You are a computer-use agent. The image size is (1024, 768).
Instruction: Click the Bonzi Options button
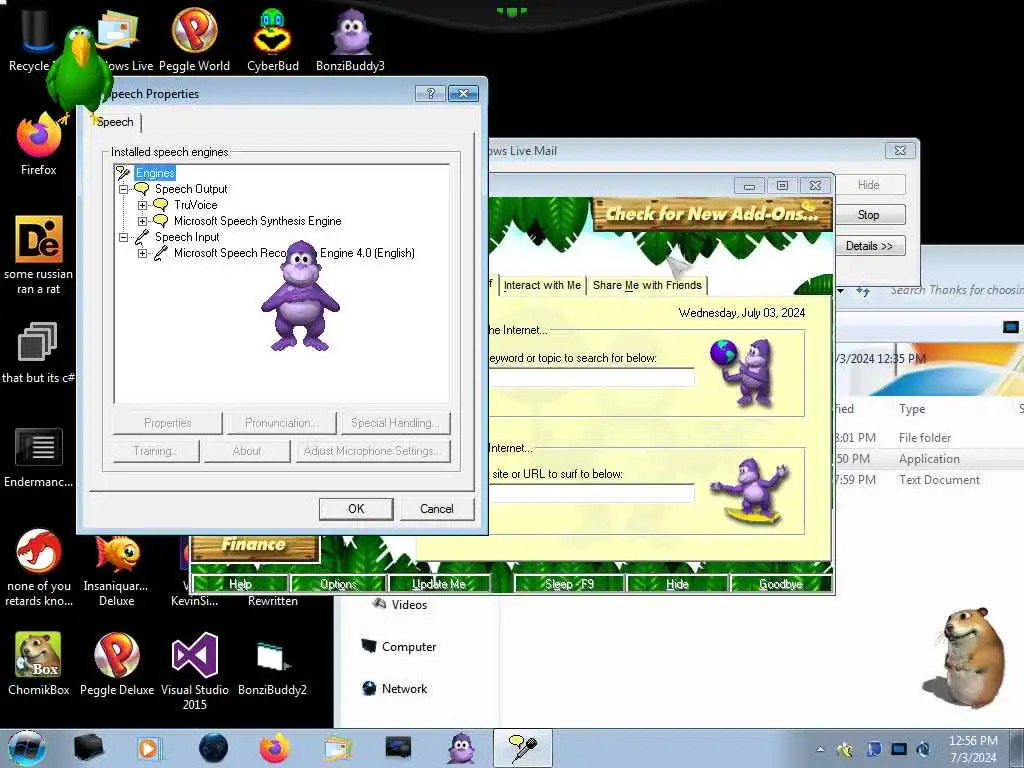[338, 584]
